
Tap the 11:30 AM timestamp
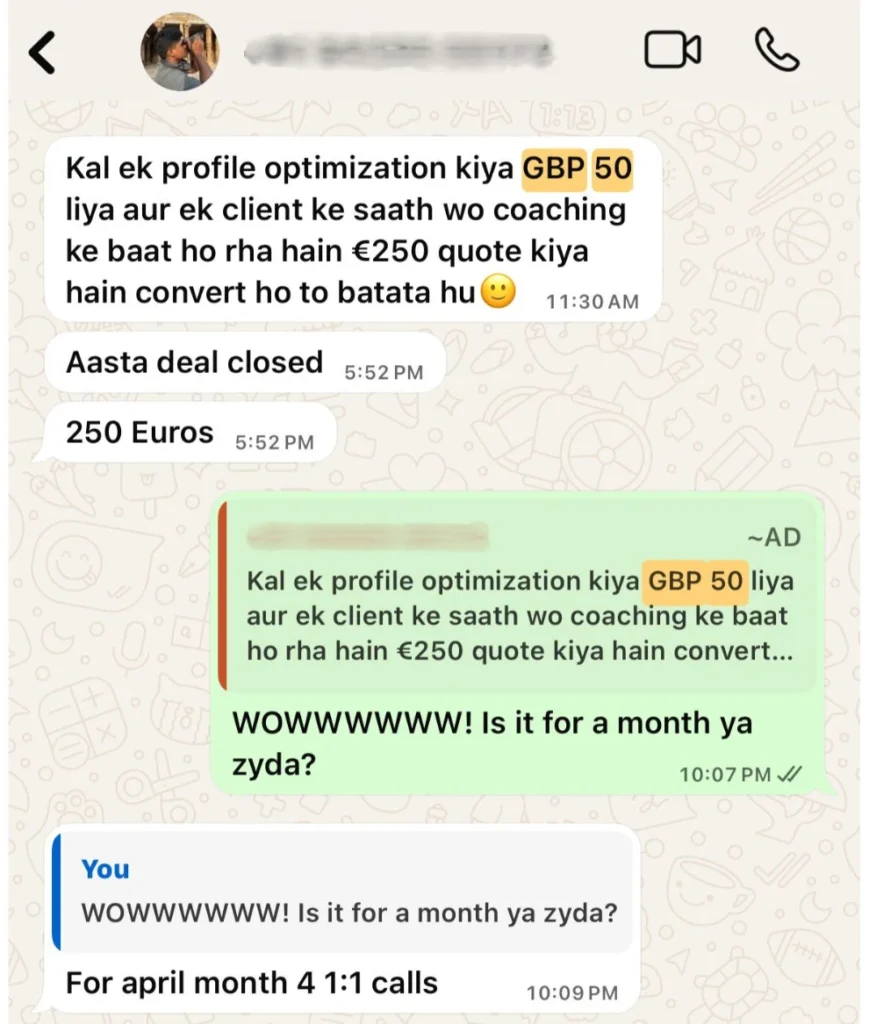(x=592, y=302)
